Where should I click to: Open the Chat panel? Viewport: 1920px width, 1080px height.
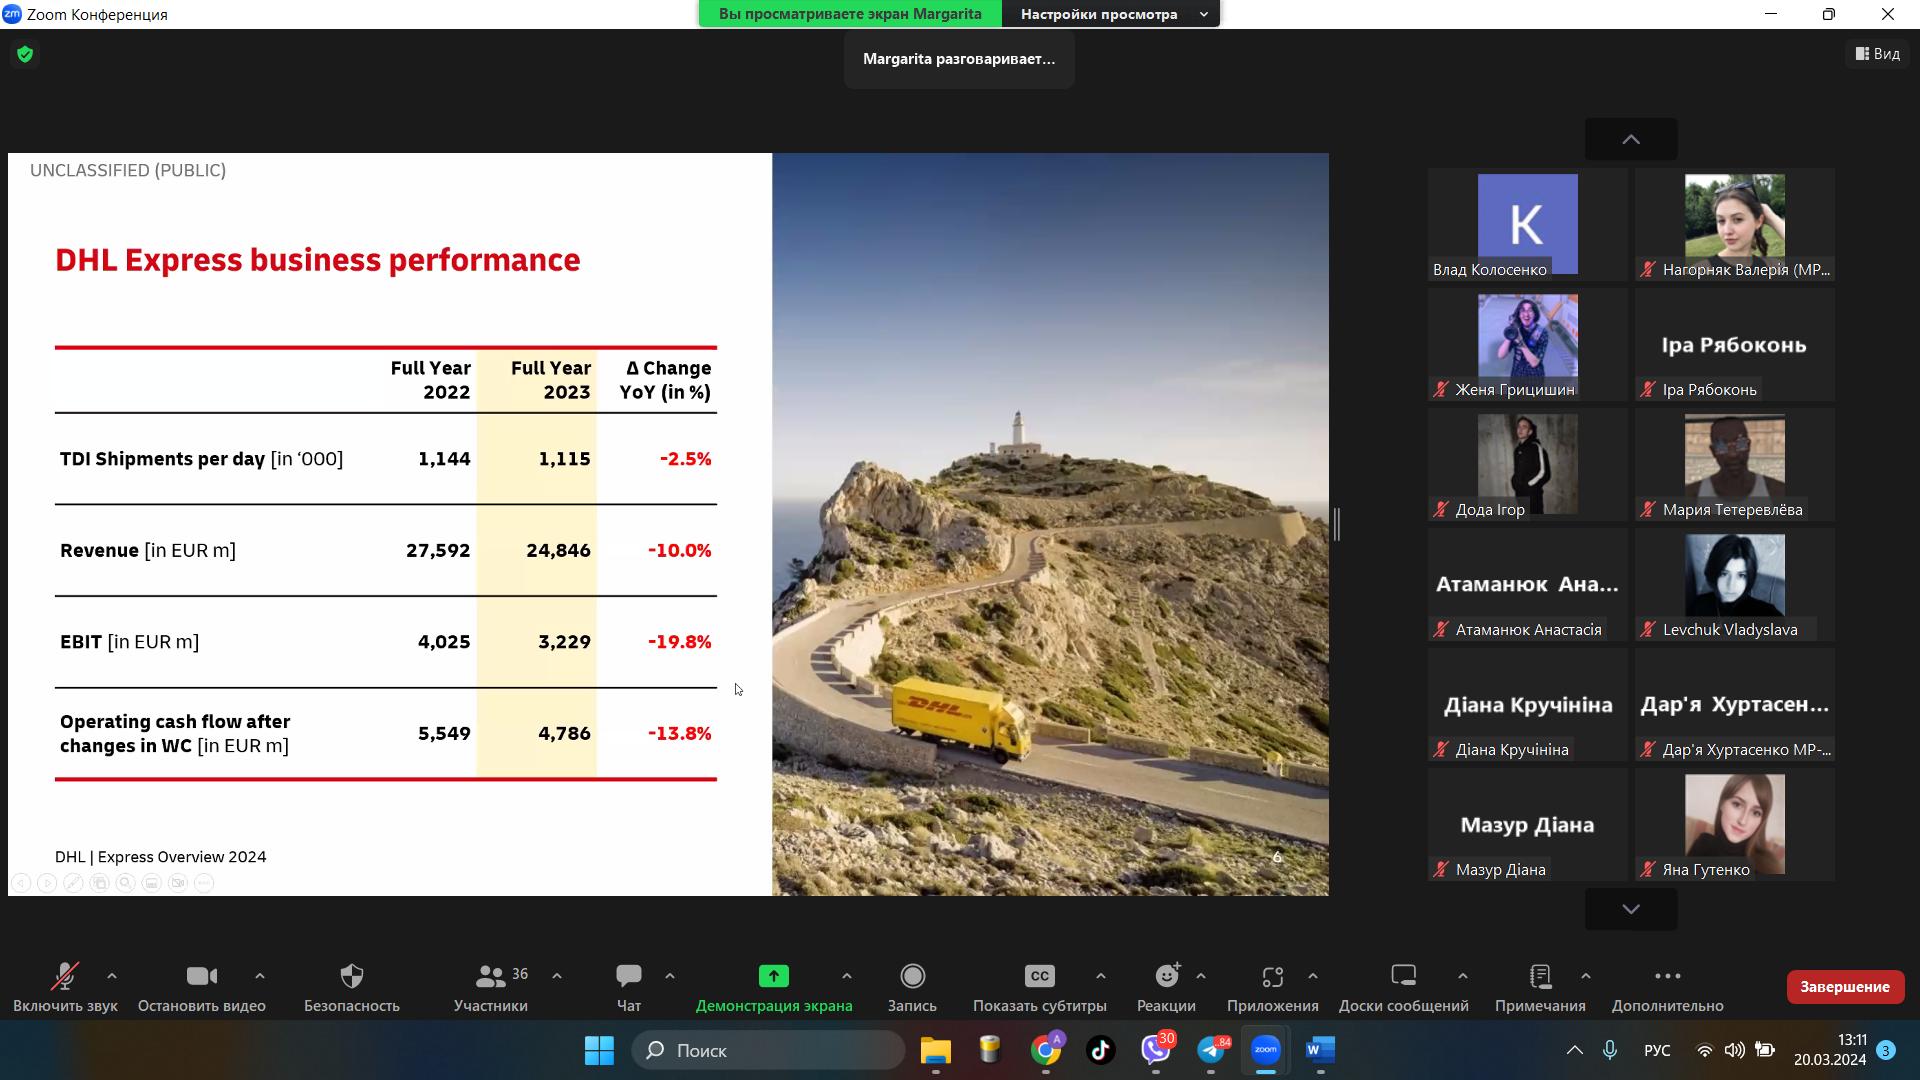pyautogui.click(x=629, y=976)
